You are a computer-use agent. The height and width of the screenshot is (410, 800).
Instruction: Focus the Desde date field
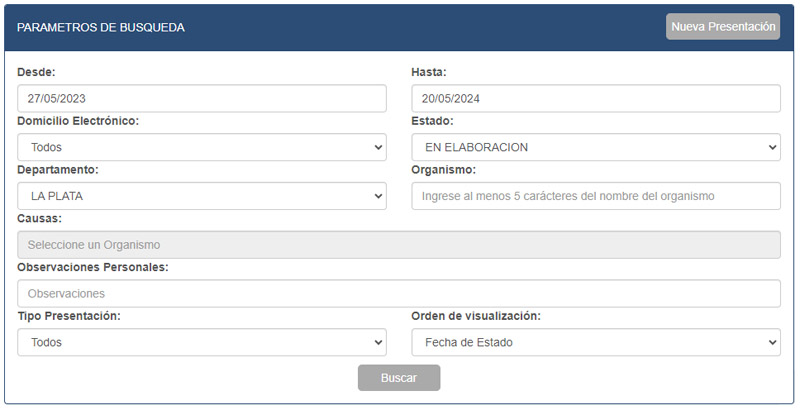coord(202,99)
